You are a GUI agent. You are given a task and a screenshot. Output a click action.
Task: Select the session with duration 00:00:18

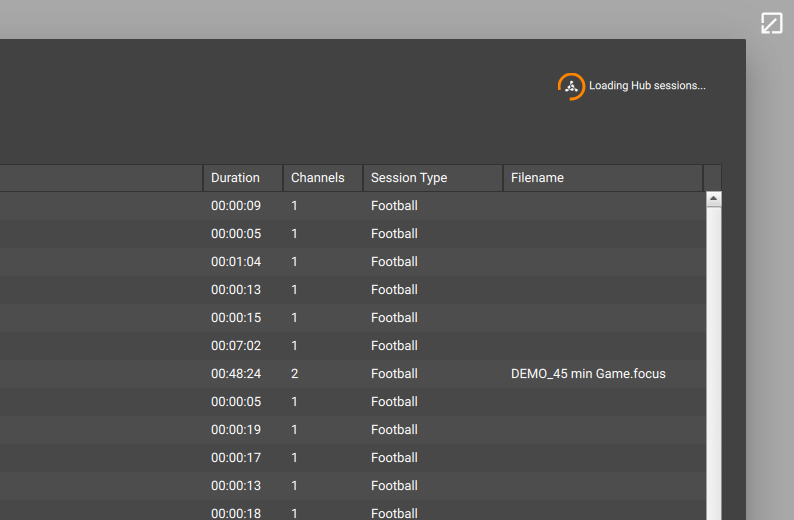(352, 511)
